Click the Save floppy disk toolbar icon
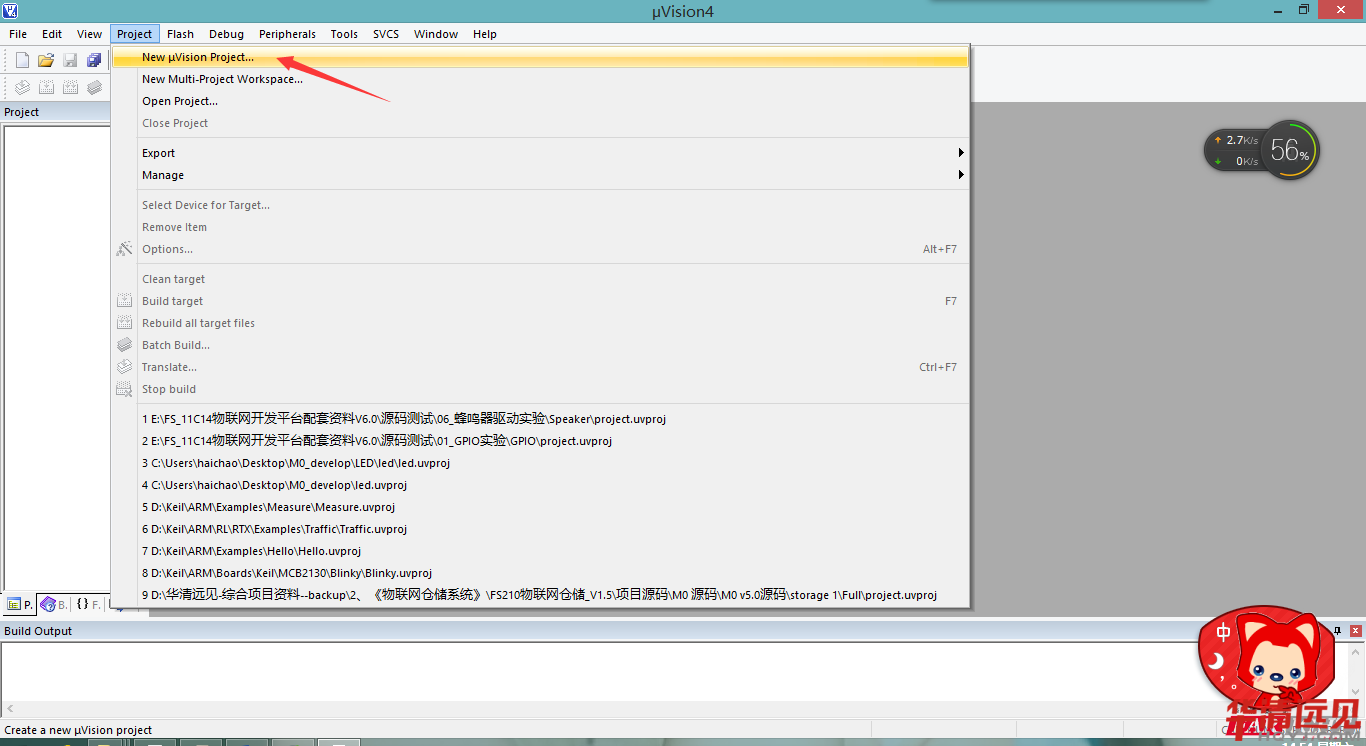 [x=70, y=61]
